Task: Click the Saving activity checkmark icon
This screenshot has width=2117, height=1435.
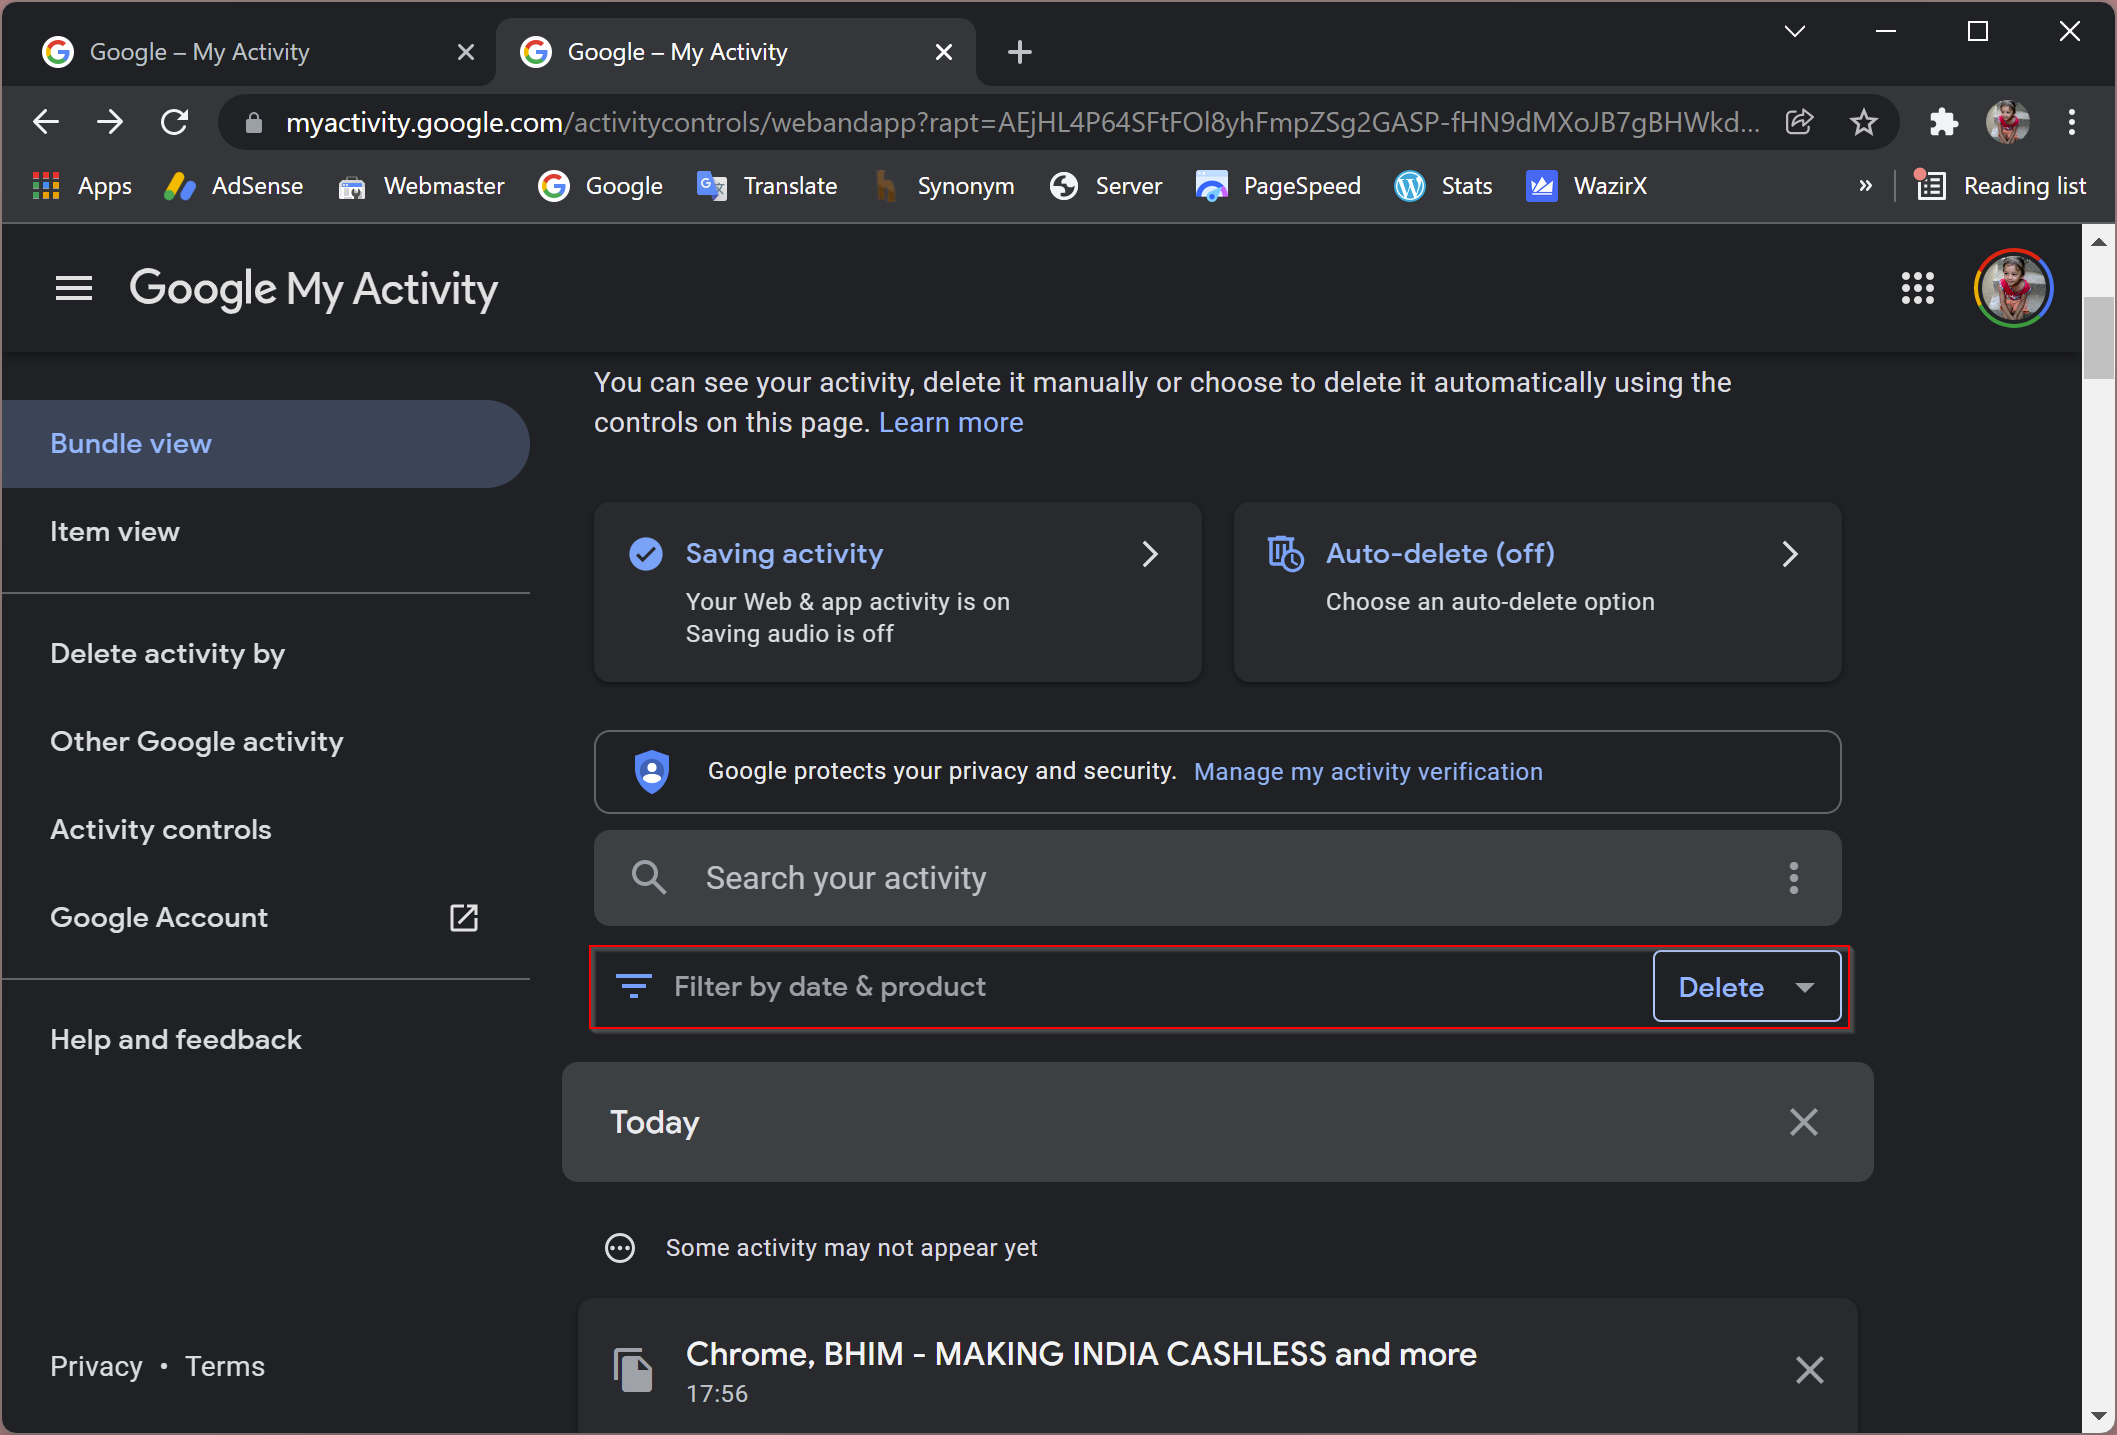Action: (x=646, y=553)
